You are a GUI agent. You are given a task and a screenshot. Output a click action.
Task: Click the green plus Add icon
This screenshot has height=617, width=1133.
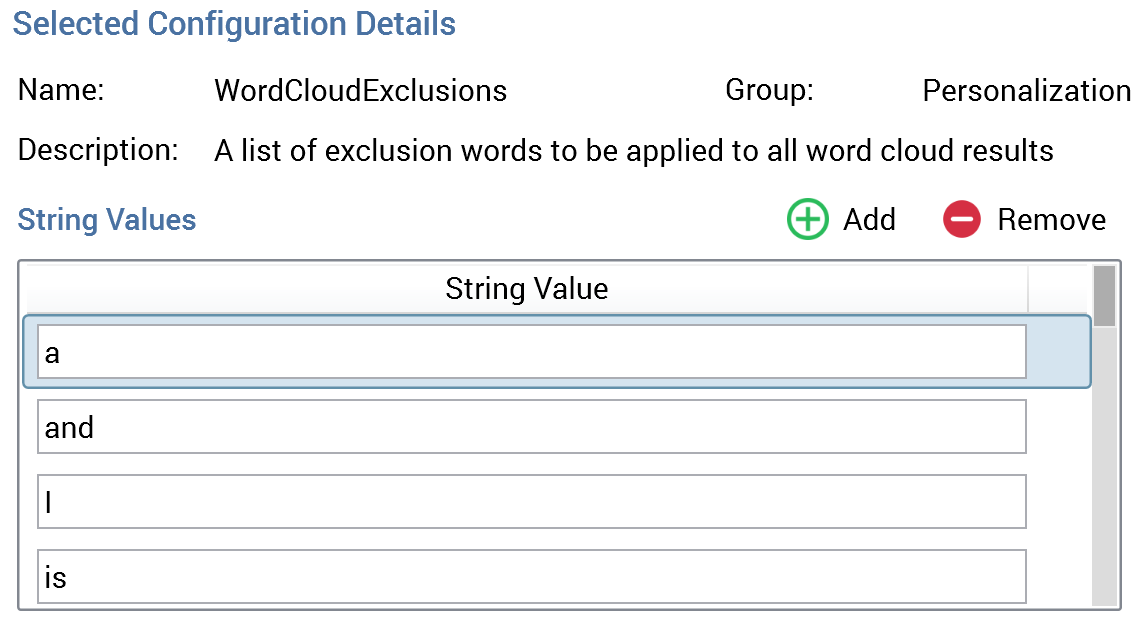808,220
